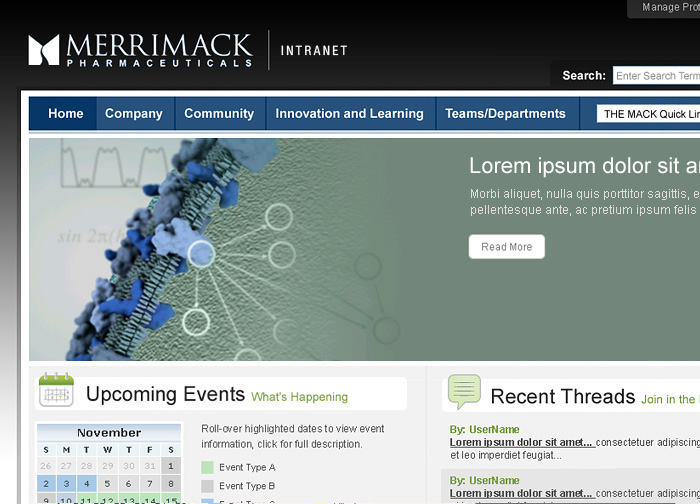This screenshot has height=504, width=700.
Task: Click the Recent Threads heading
Action: [562, 396]
